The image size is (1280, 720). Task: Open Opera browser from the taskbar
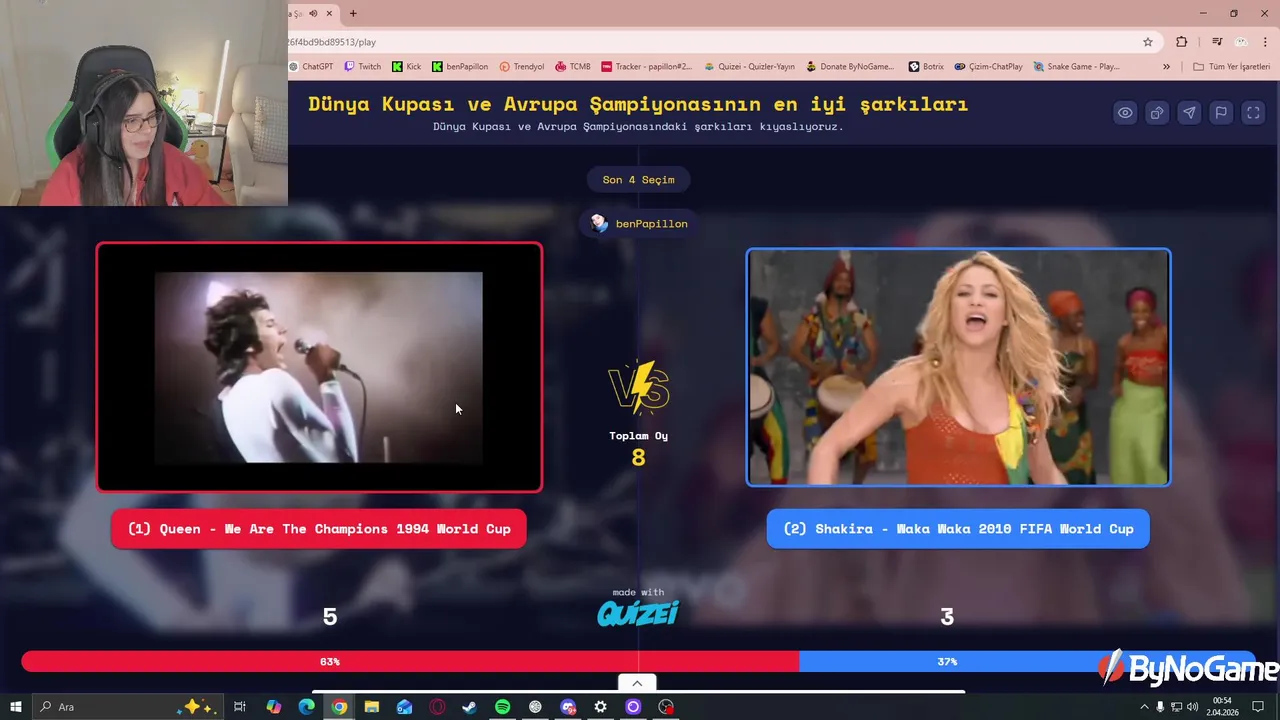click(x=437, y=707)
